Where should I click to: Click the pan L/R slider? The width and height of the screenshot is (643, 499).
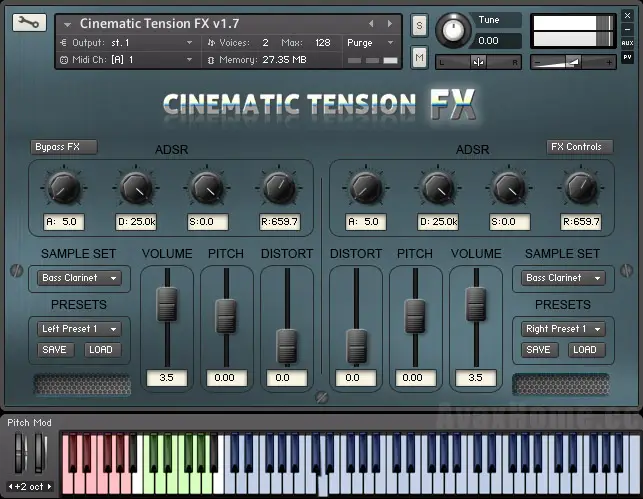pyautogui.click(x=478, y=62)
